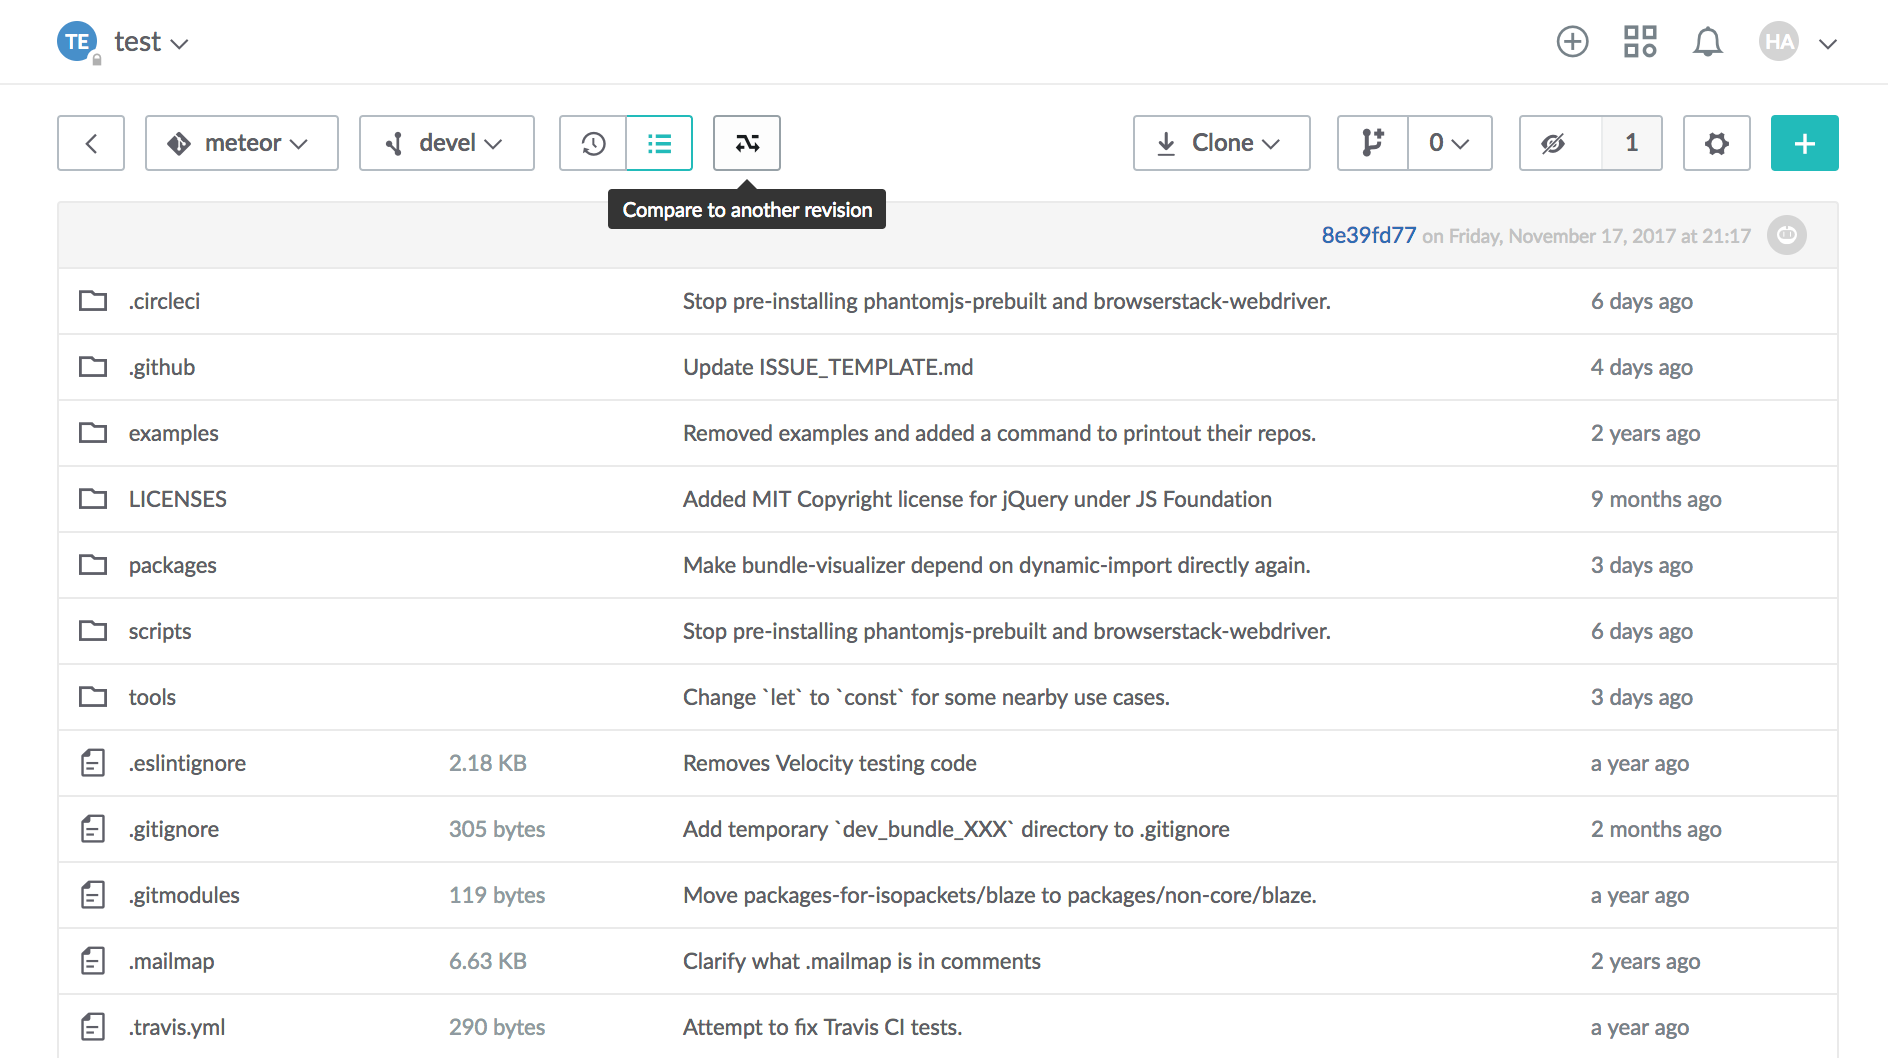Click the compare to another revision icon
The height and width of the screenshot is (1058, 1888).
pos(746,143)
